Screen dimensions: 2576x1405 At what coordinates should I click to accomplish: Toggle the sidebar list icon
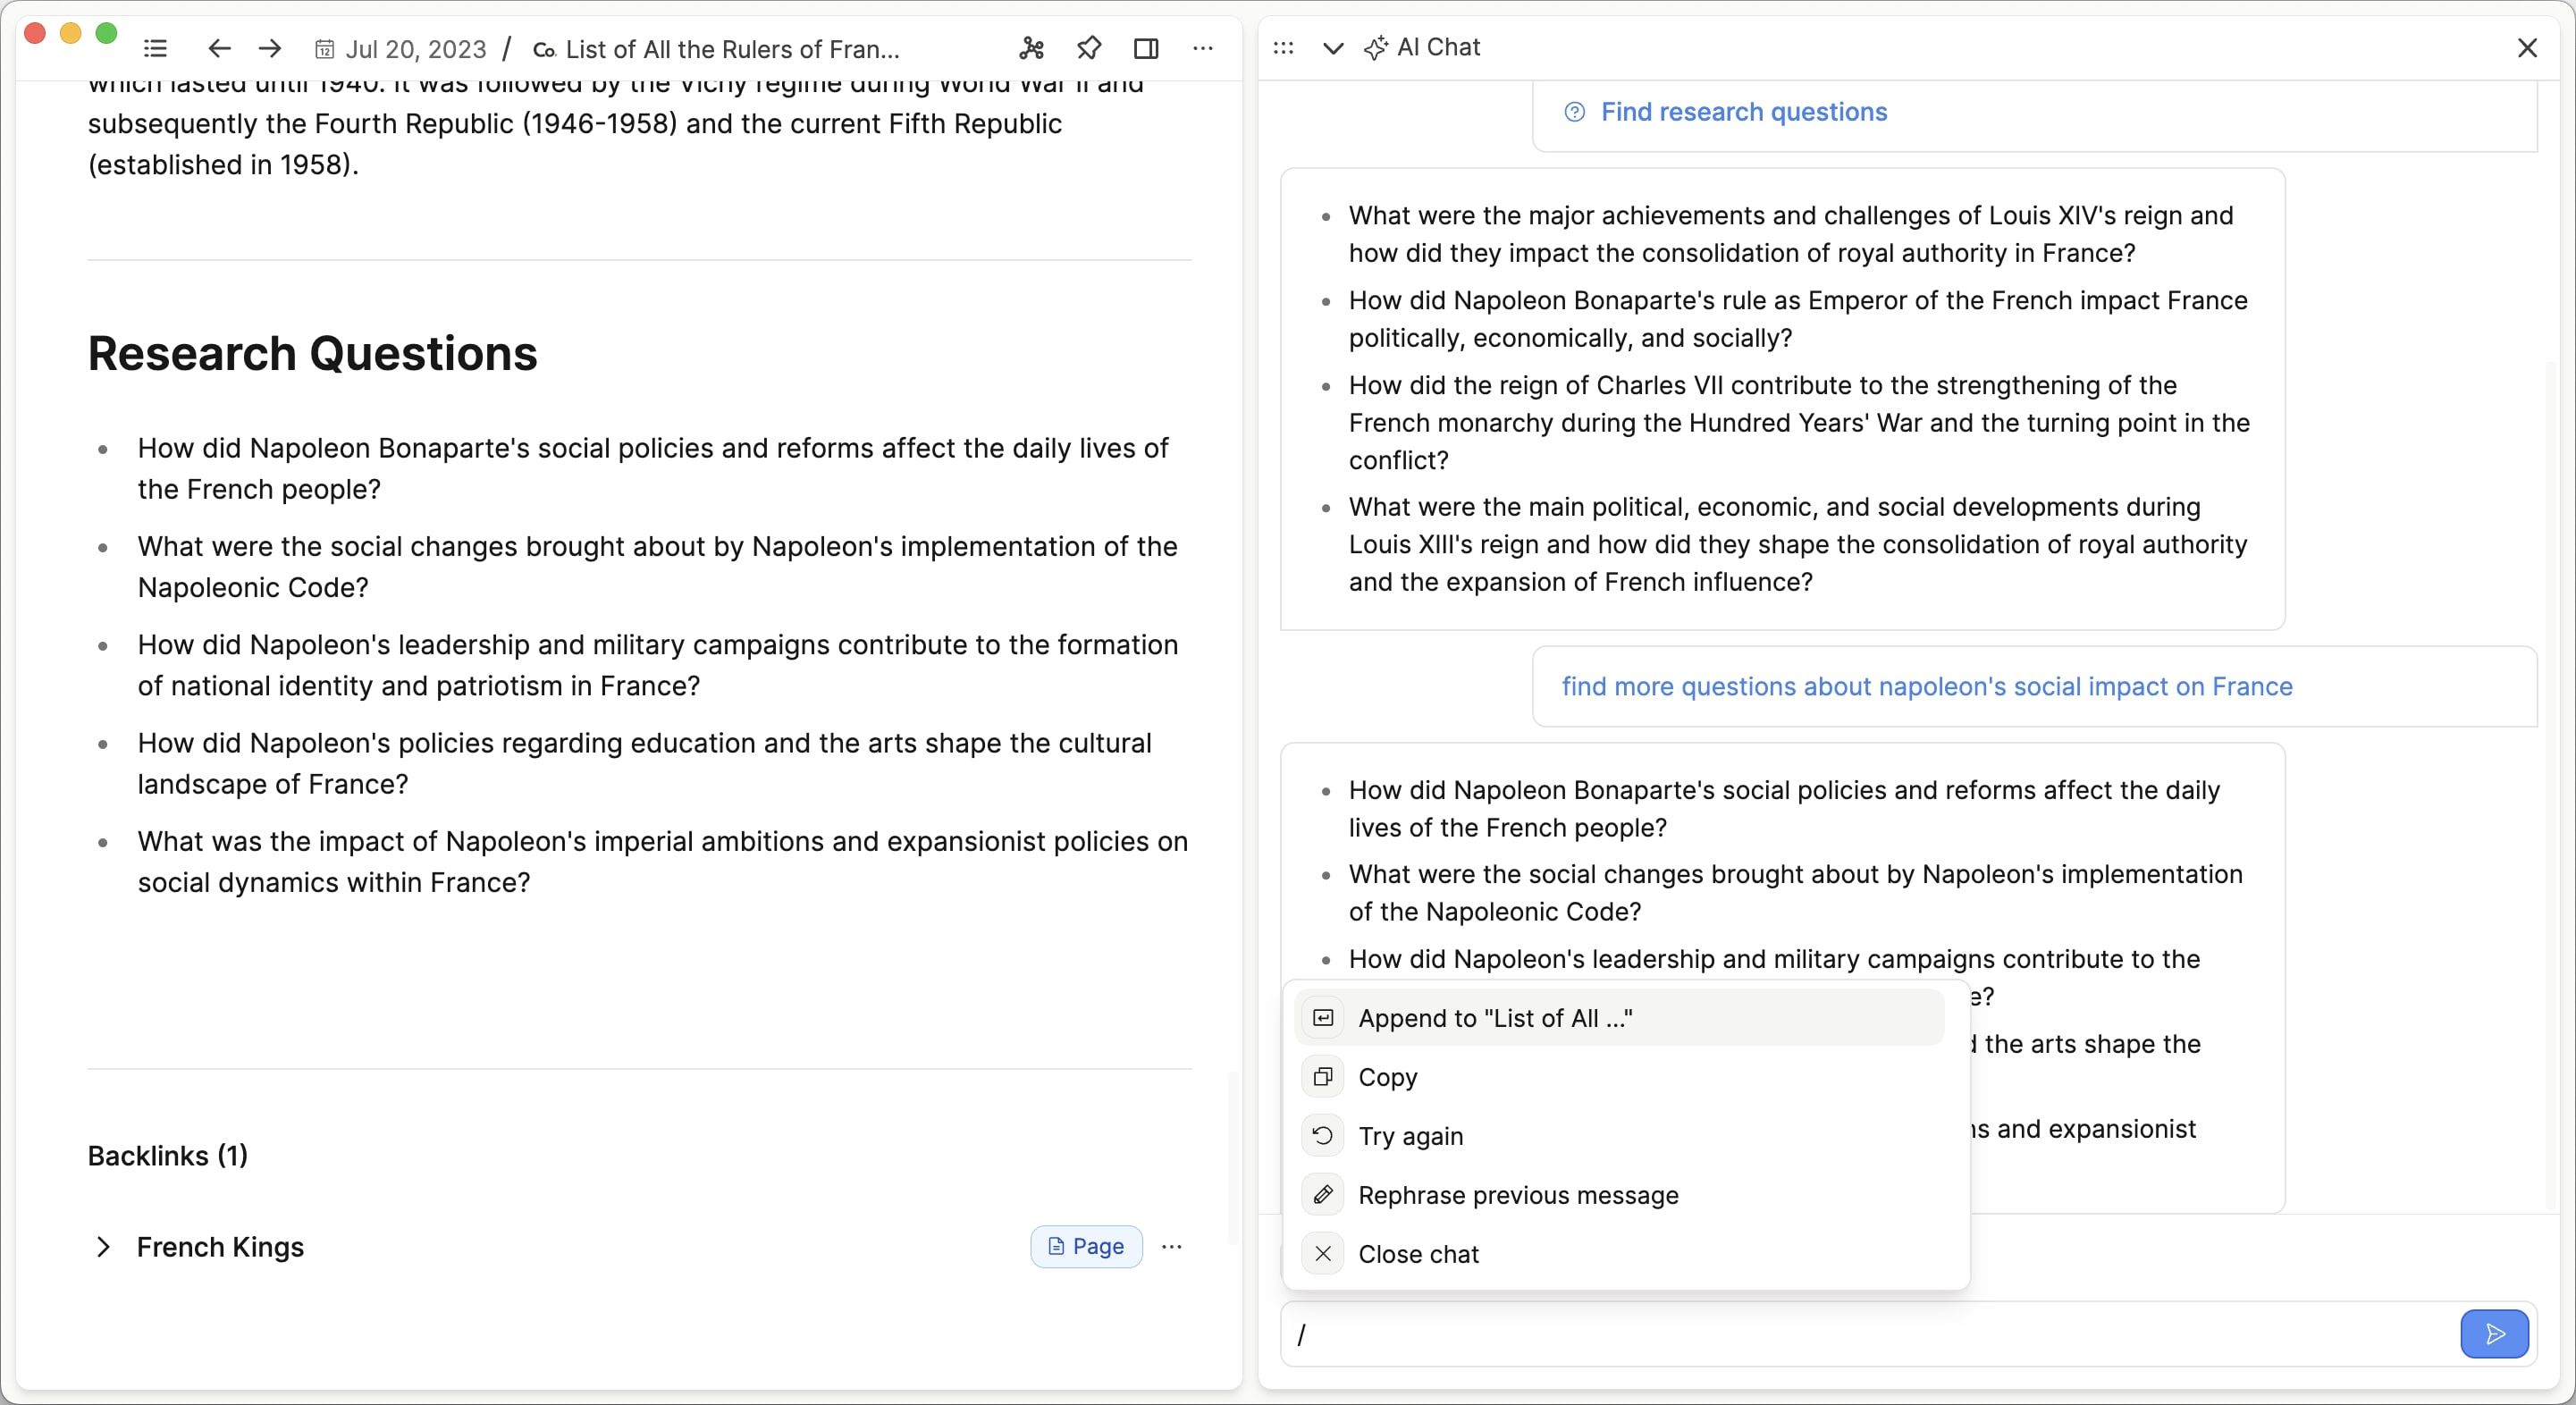[x=155, y=48]
